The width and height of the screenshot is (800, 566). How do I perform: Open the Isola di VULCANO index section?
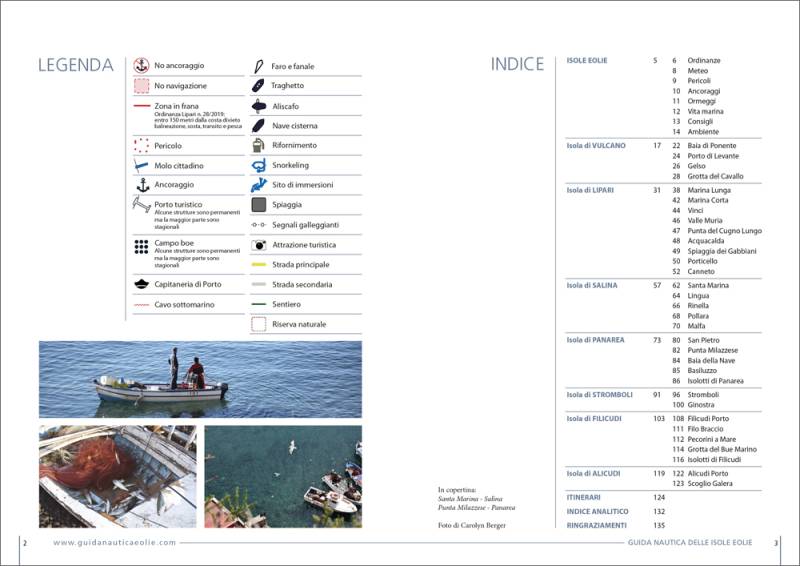596,146
